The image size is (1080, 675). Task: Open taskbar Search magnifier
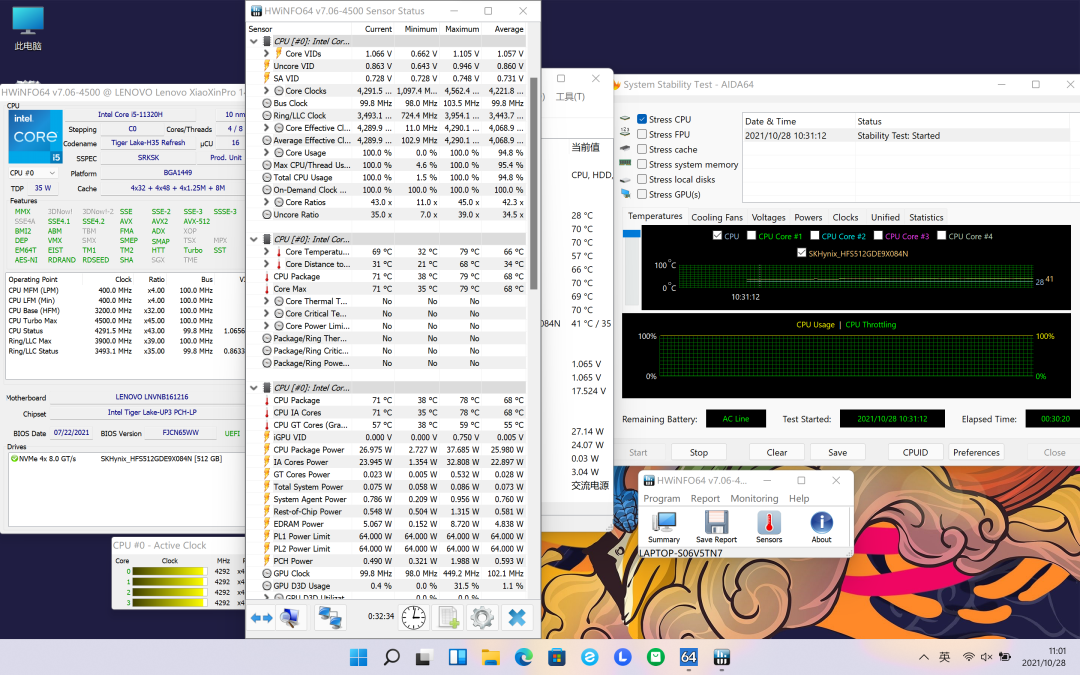pyautogui.click(x=391, y=657)
